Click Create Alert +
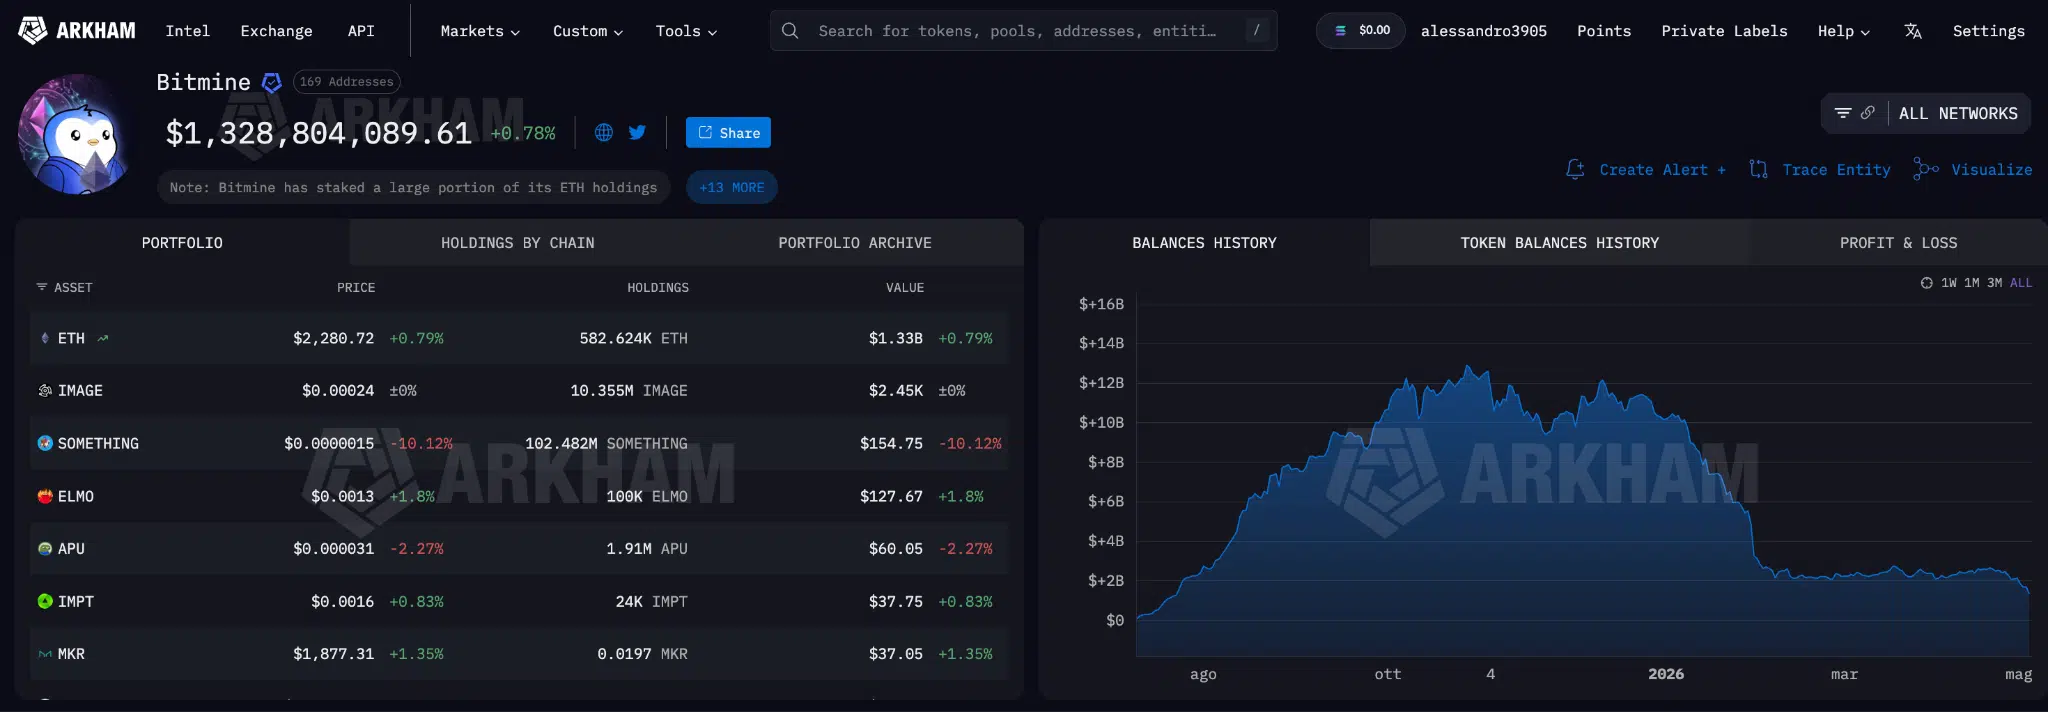Image resolution: width=2048 pixels, height=712 pixels. tap(1662, 170)
